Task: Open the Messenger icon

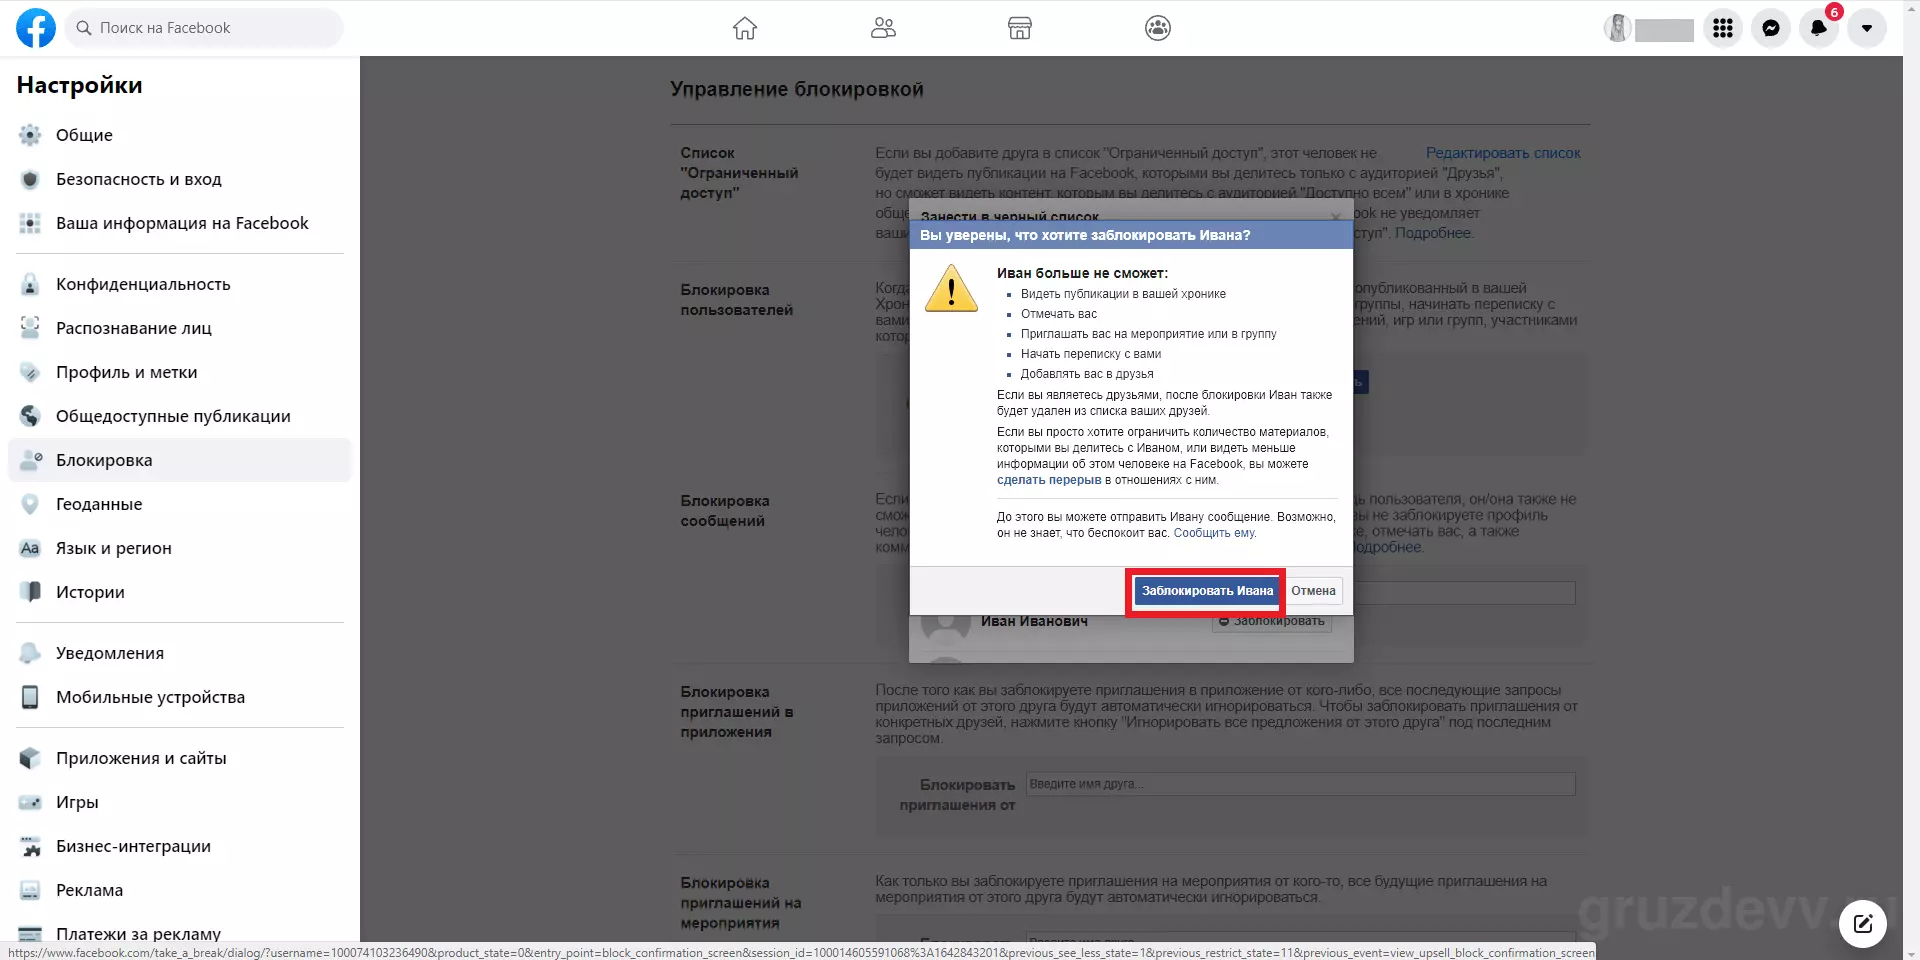Action: point(1771,28)
